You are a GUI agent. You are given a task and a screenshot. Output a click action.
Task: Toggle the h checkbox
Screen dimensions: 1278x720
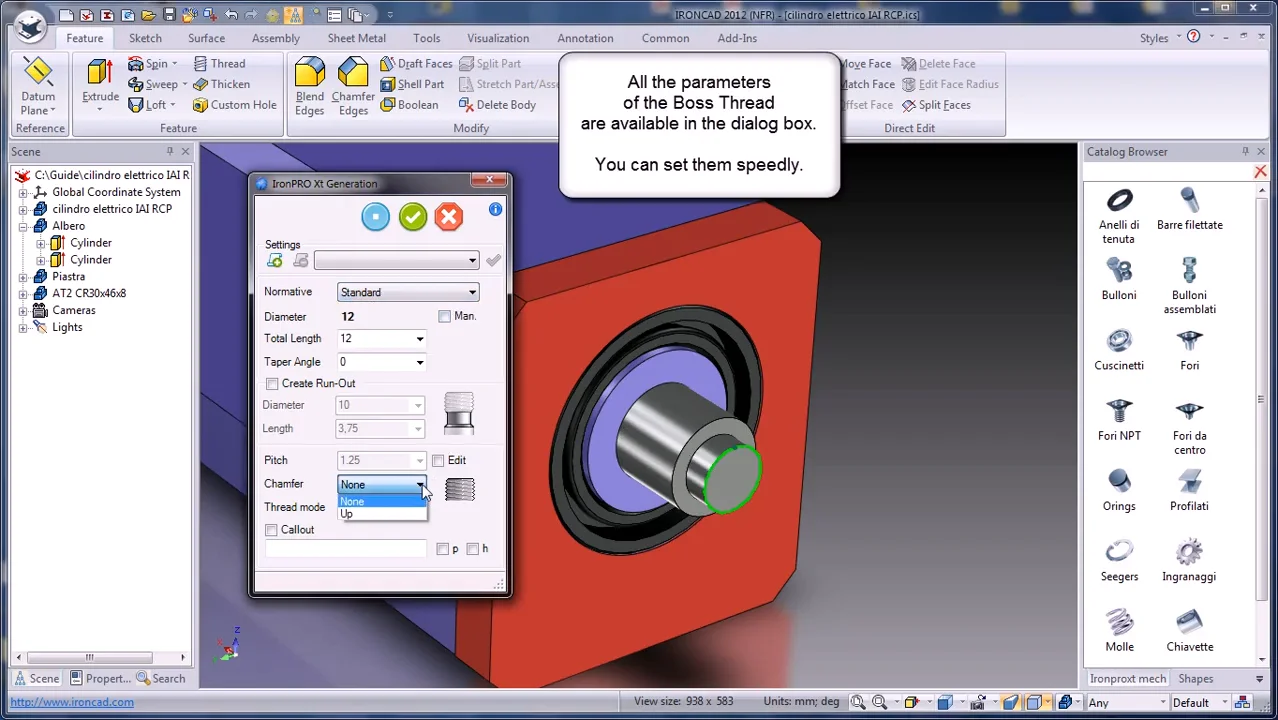(473, 549)
